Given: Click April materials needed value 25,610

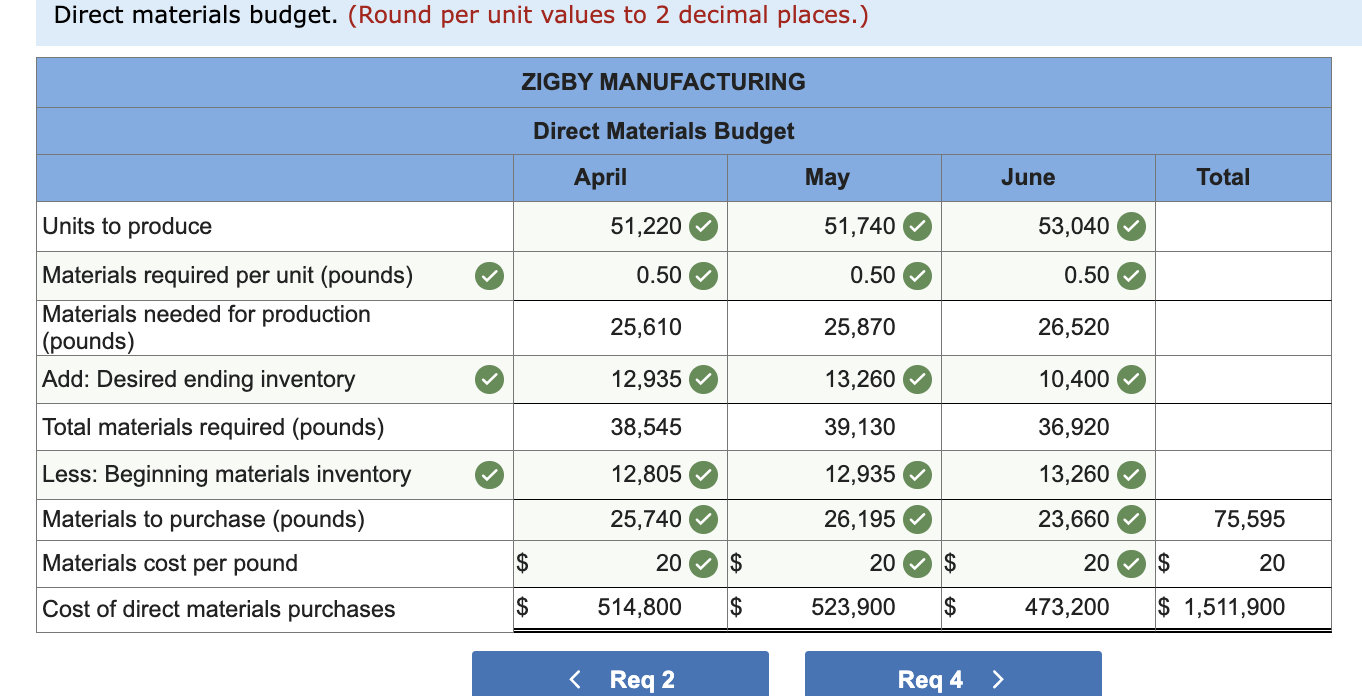Looking at the screenshot, I should click(x=646, y=327).
